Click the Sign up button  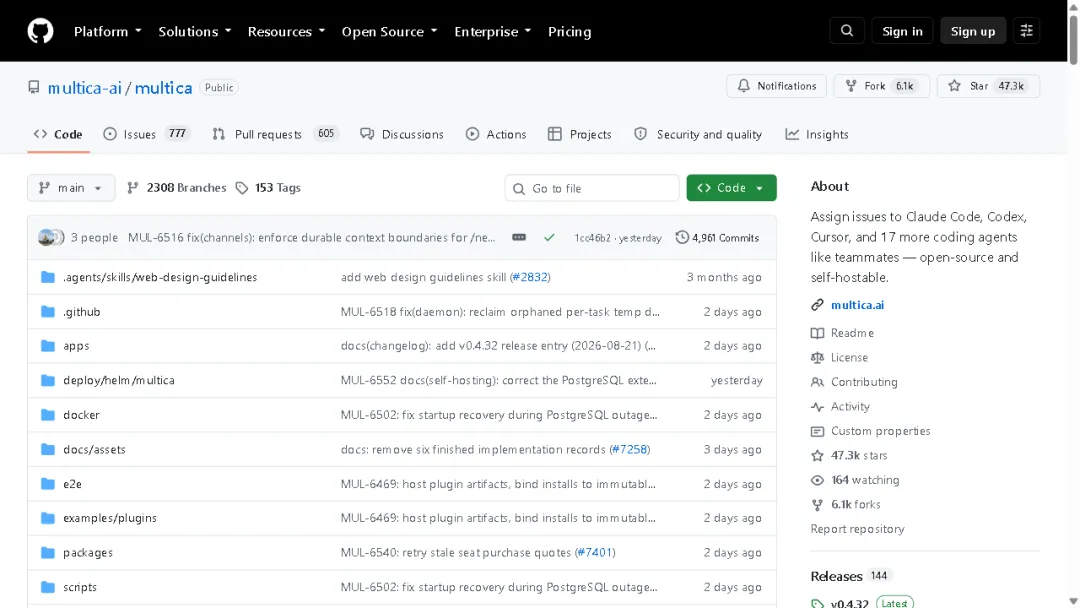(973, 31)
